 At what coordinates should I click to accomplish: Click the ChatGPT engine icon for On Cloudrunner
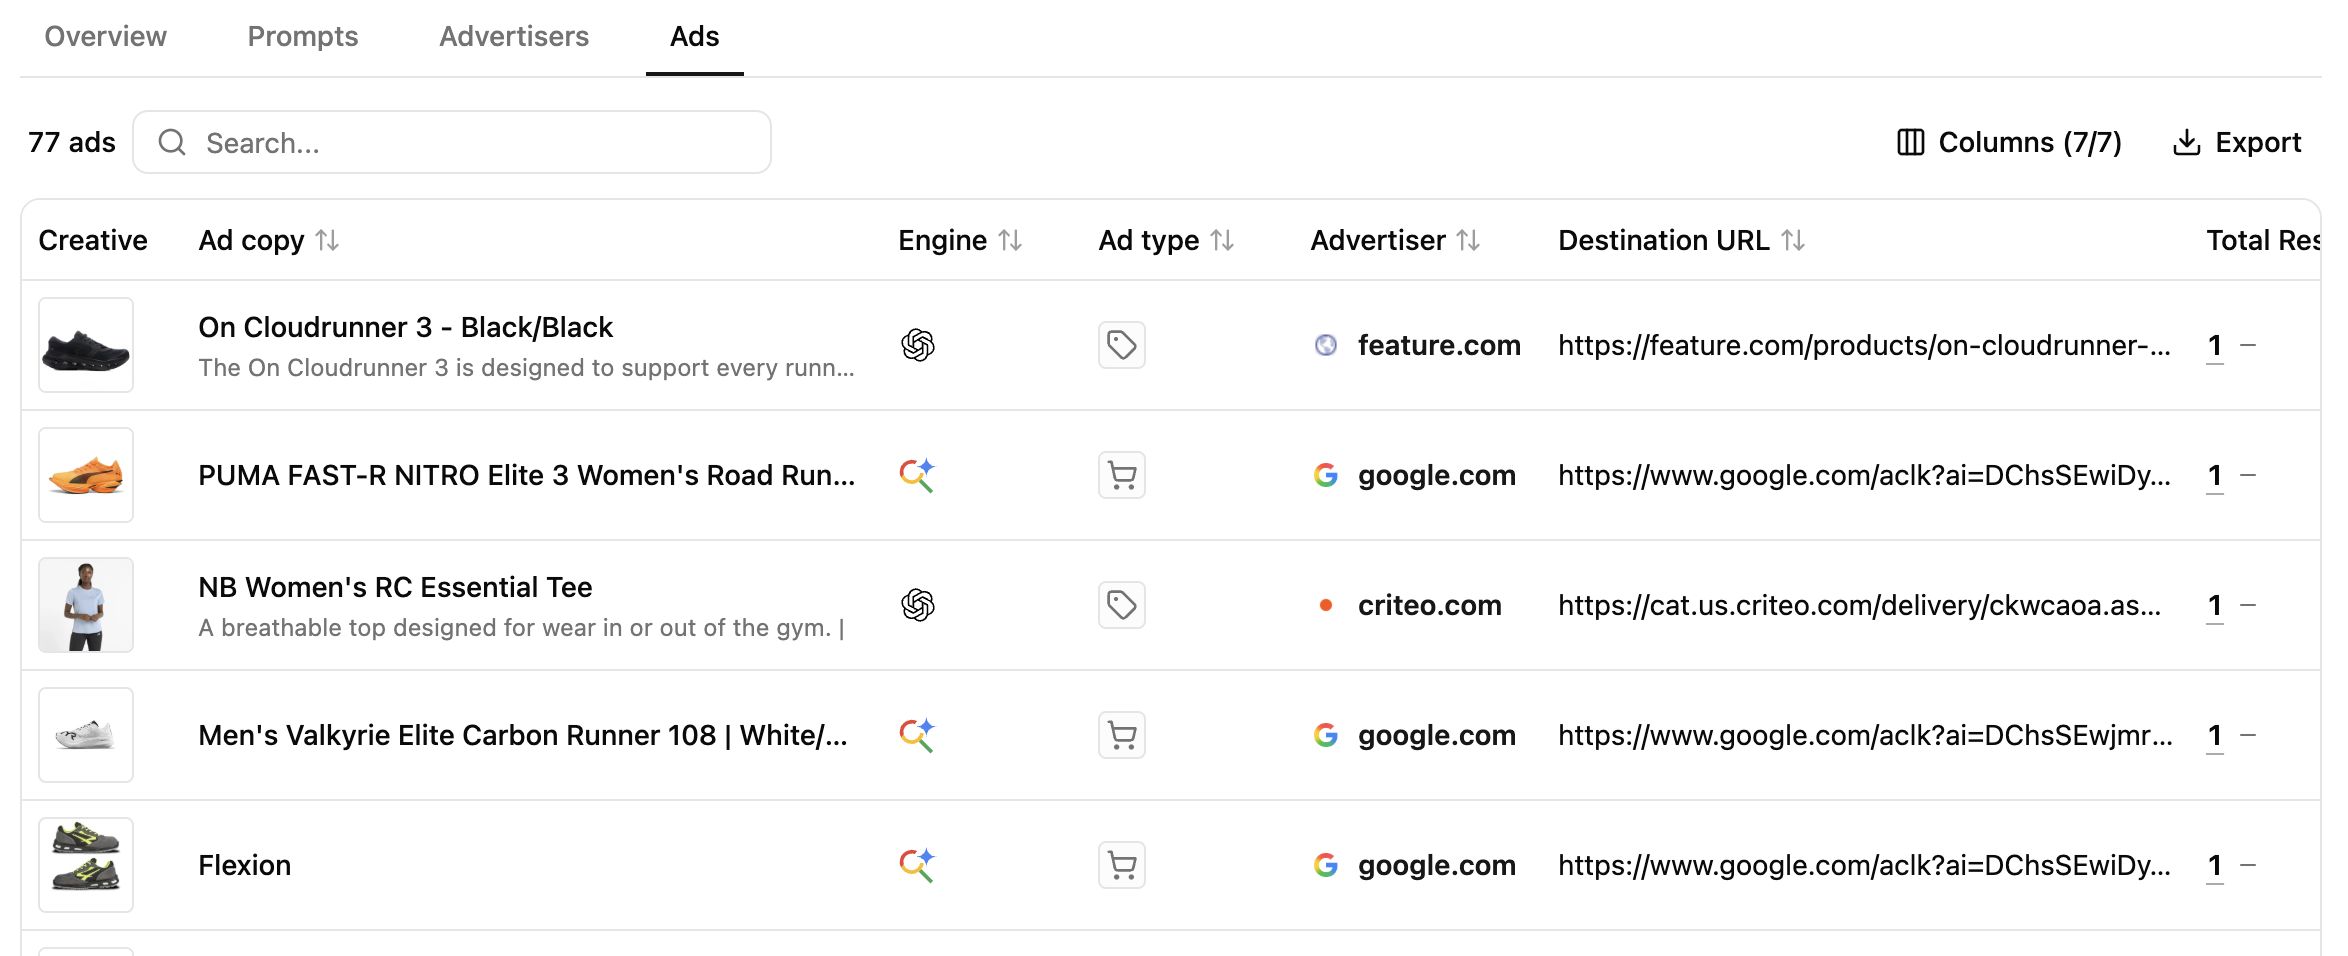coord(917,345)
